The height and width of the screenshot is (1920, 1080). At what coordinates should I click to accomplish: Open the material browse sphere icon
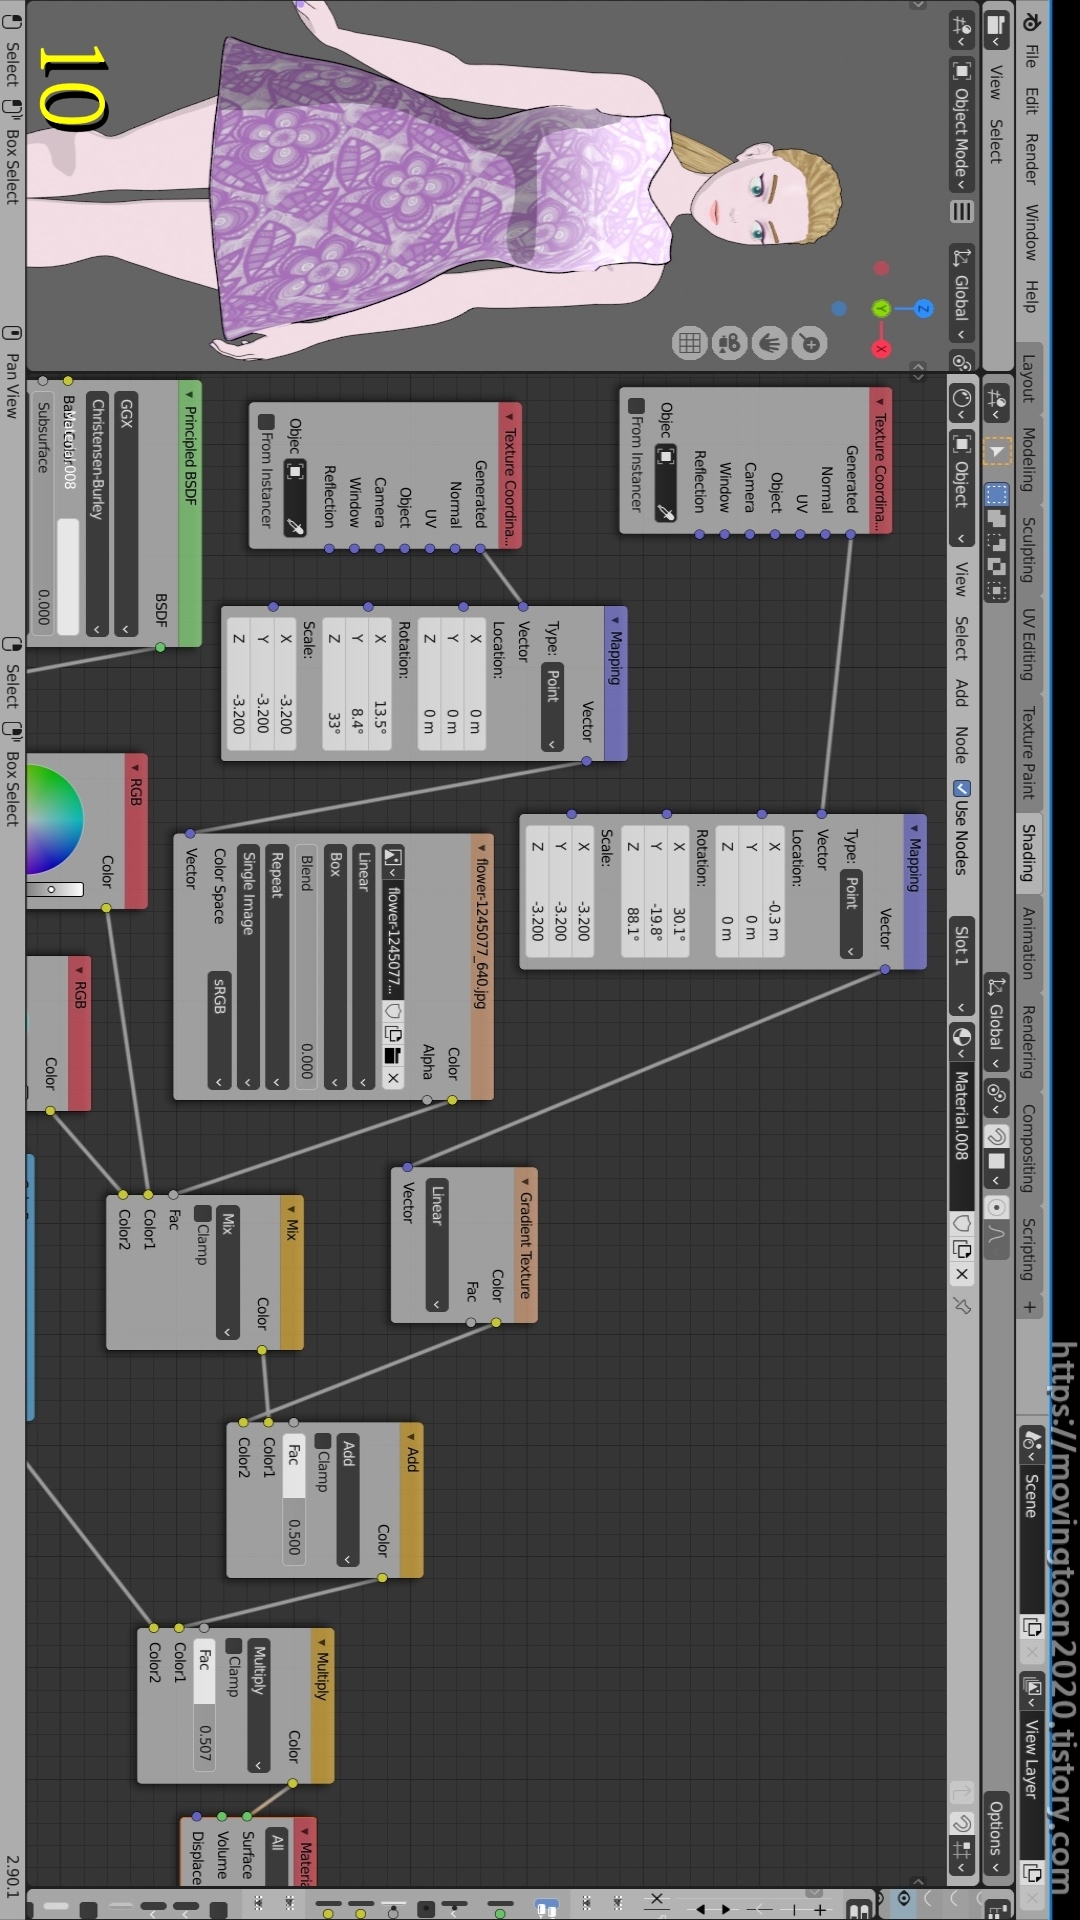pyautogui.click(x=962, y=1040)
